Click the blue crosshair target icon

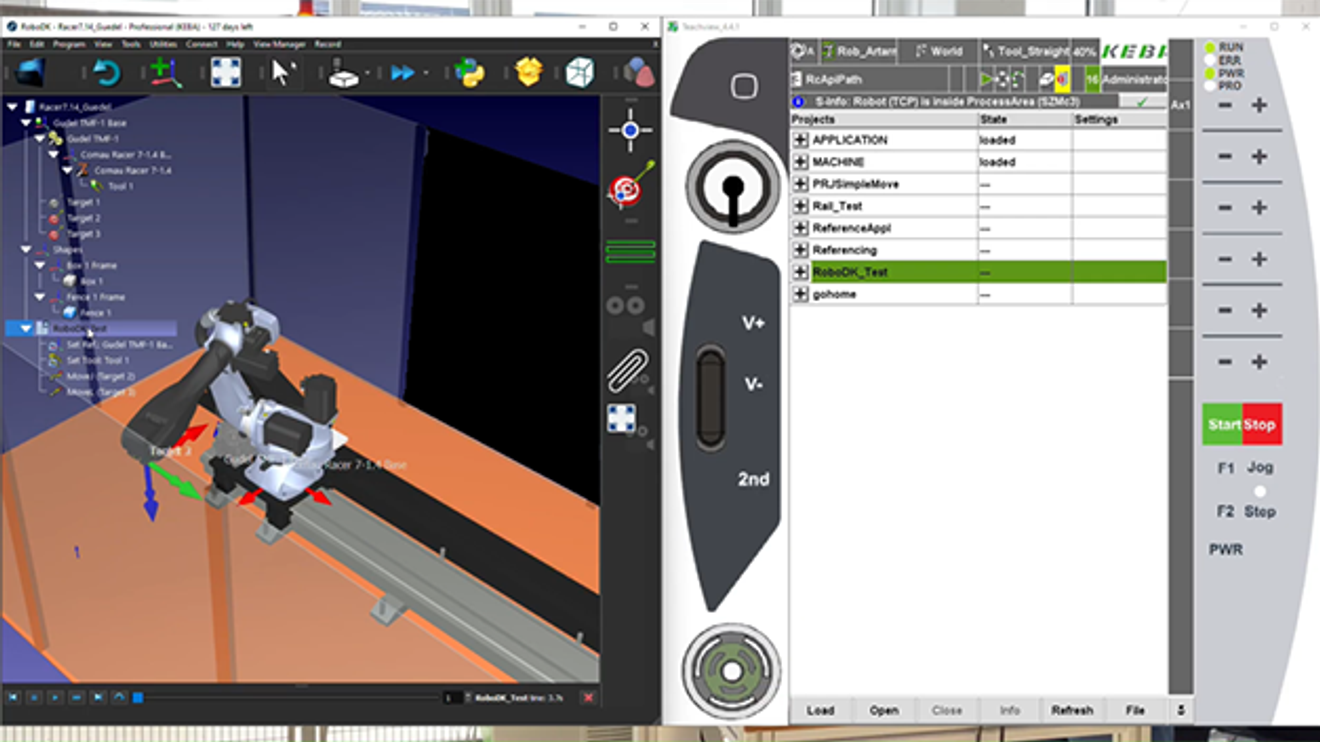[630, 131]
